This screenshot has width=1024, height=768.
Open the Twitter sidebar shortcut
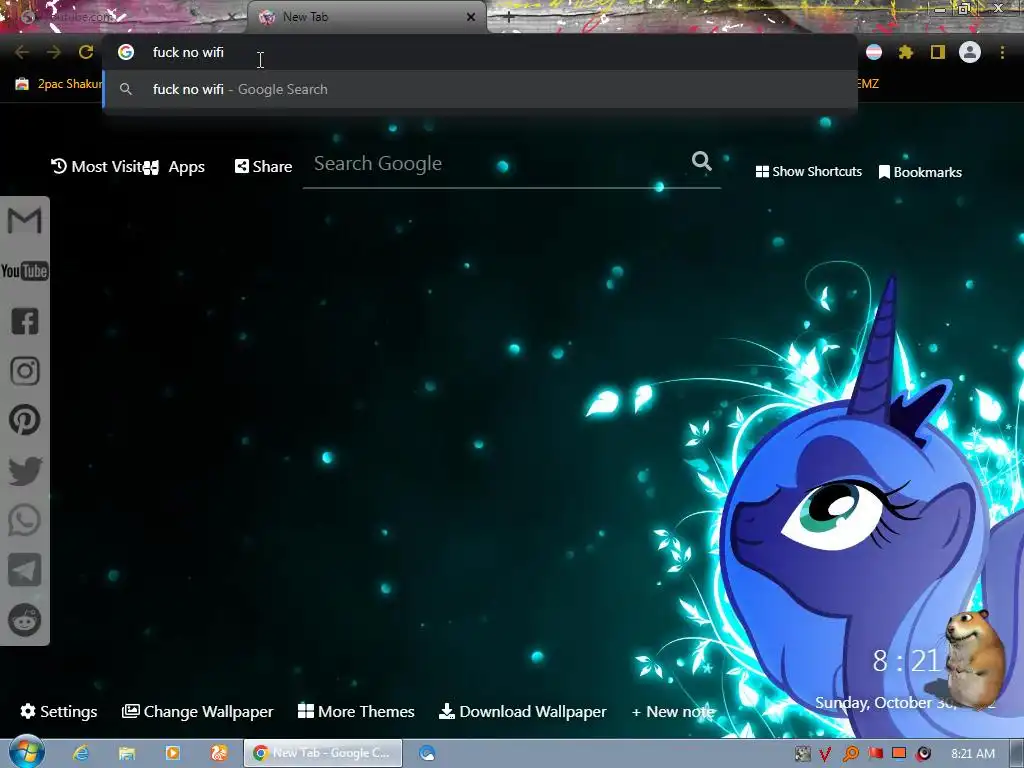pos(25,470)
